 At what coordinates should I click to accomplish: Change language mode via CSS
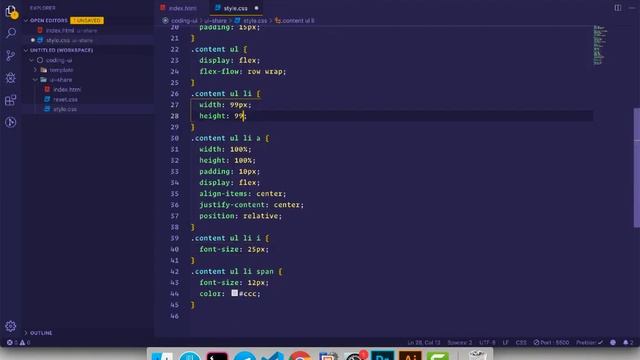click(521, 342)
